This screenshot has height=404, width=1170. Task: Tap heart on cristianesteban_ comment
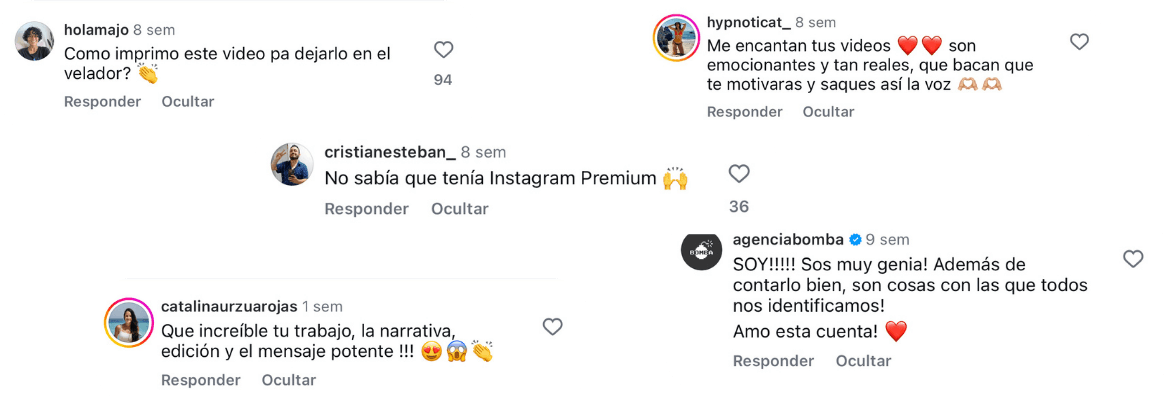click(739, 174)
